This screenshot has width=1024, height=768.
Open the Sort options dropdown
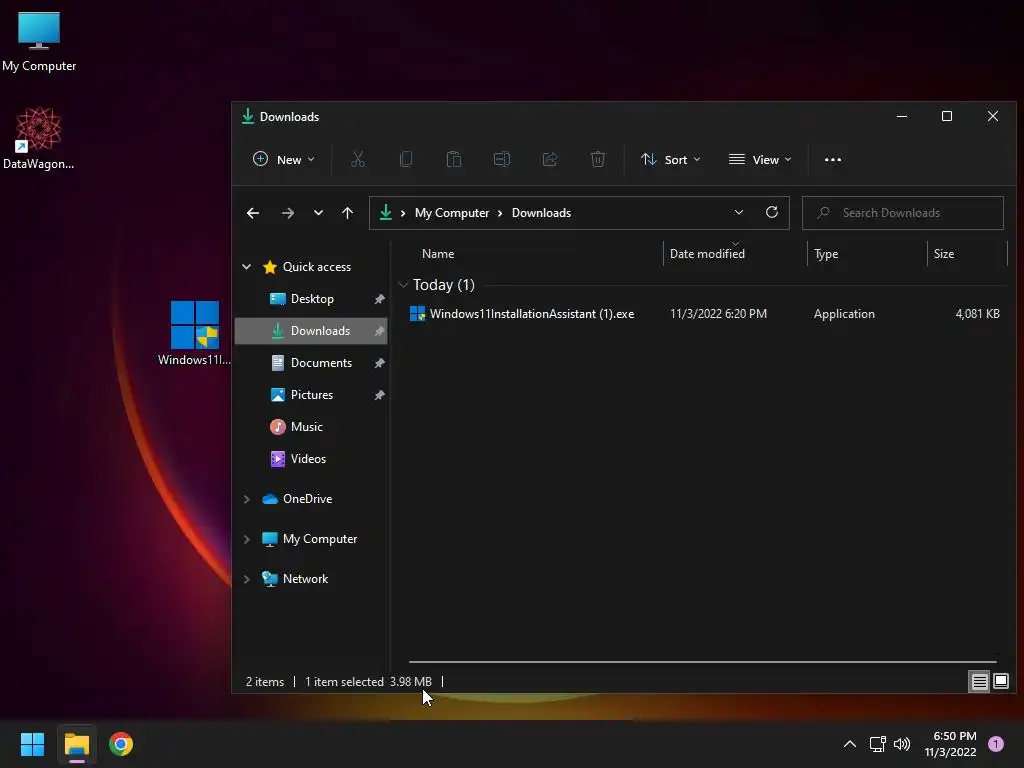click(x=671, y=159)
